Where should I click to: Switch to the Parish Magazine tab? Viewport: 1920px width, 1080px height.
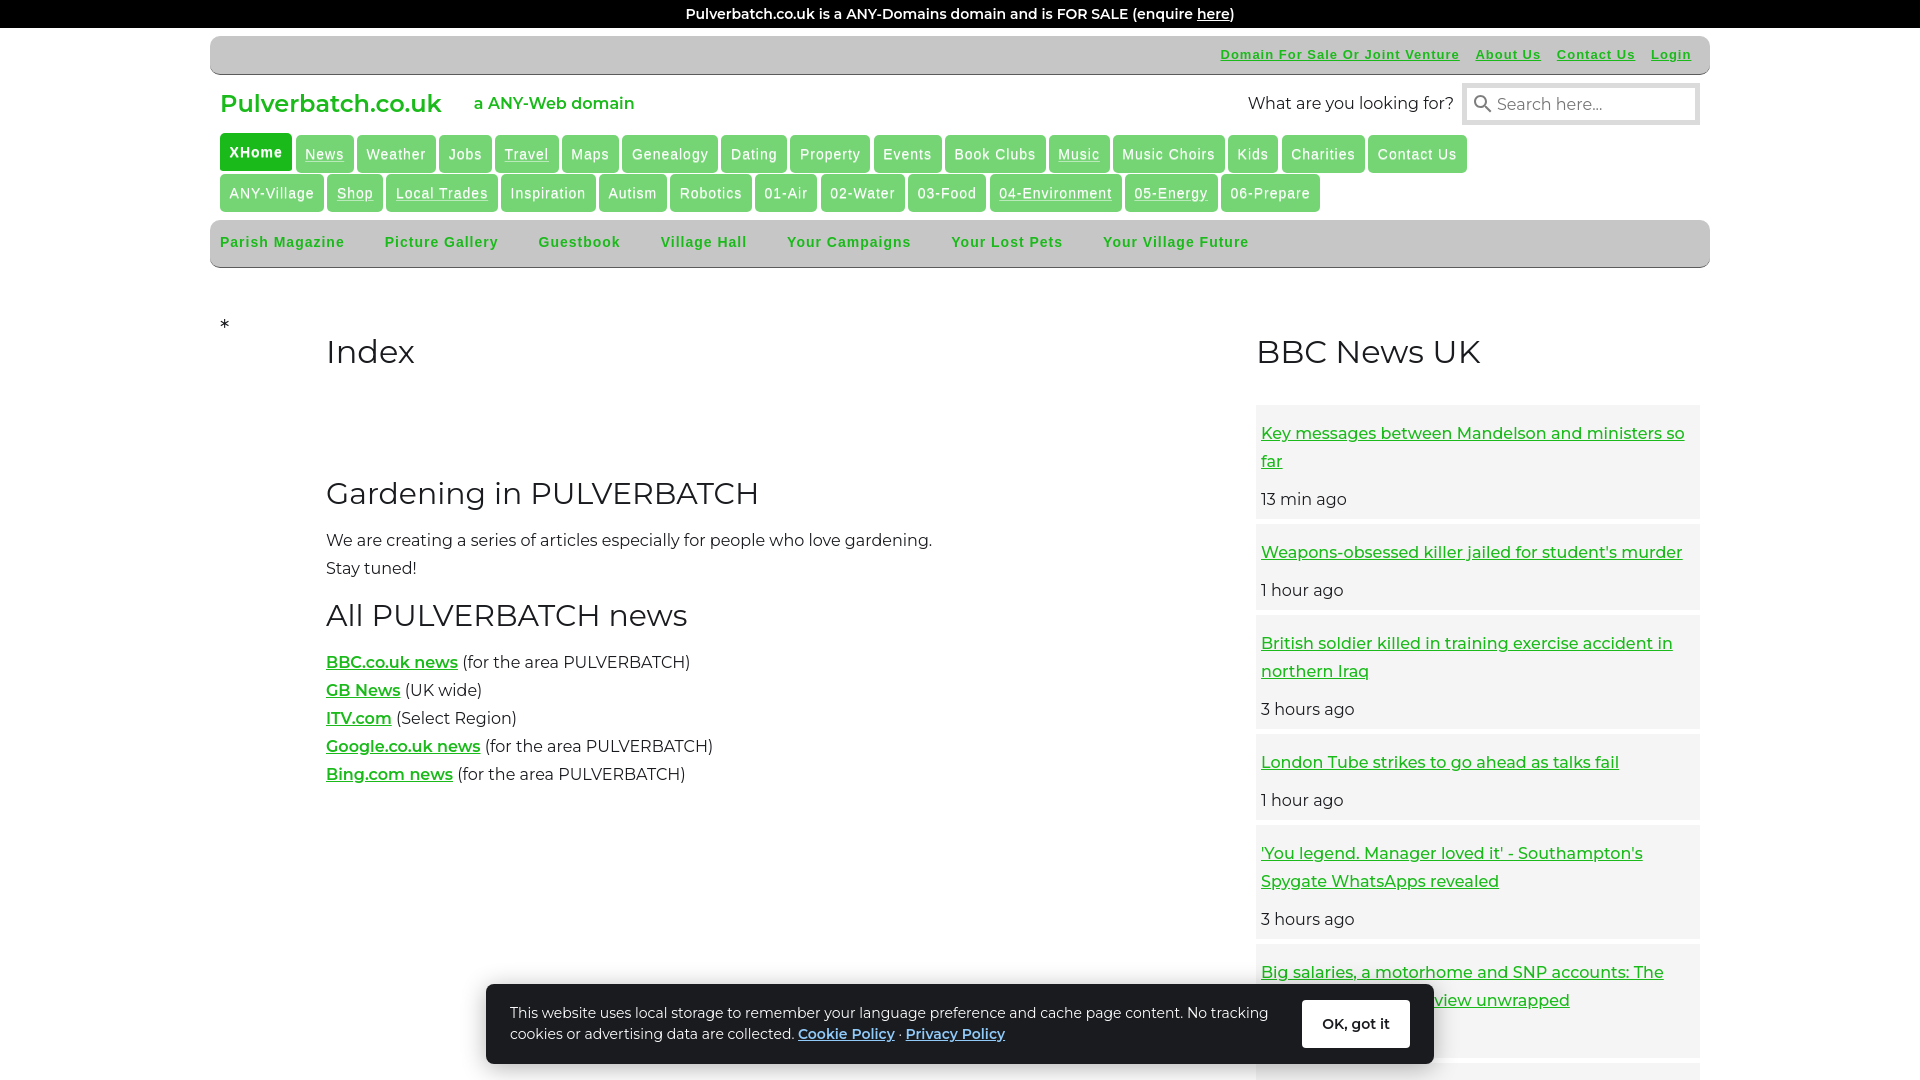tap(282, 242)
